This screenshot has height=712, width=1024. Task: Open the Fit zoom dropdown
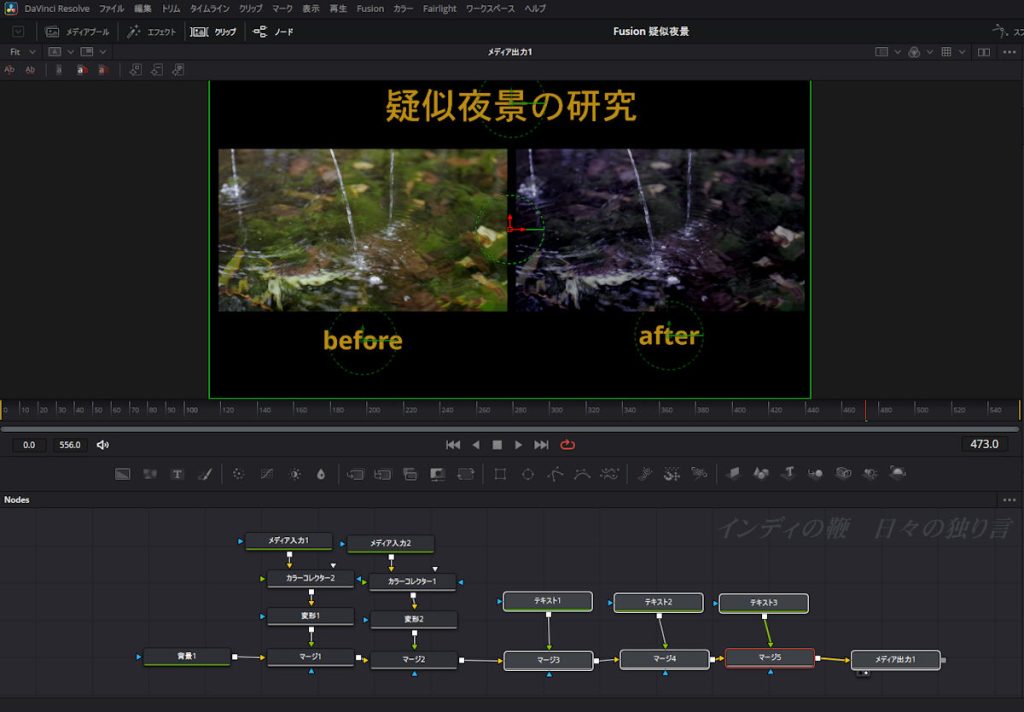click(22, 51)
